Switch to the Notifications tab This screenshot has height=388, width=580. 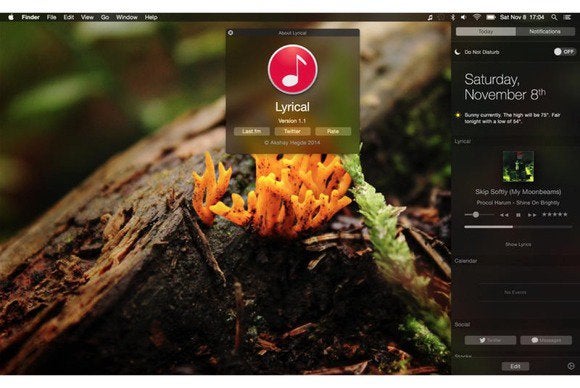coord(545,31)
